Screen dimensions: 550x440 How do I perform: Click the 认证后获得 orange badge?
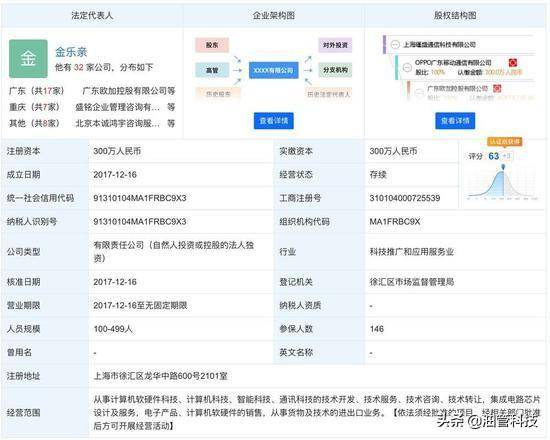click(x=504, y=141)
